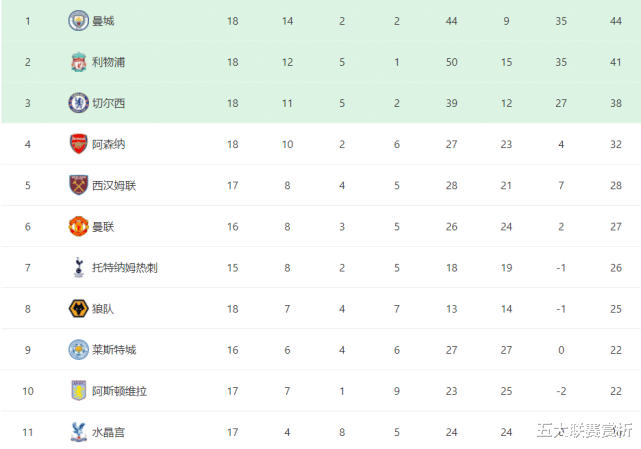Click Manchester City's 44 points value
The image size is (641, 449).
616,21
